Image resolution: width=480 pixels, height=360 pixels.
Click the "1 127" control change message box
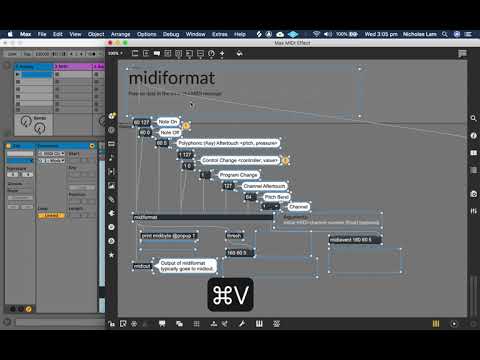pos(185,155)
